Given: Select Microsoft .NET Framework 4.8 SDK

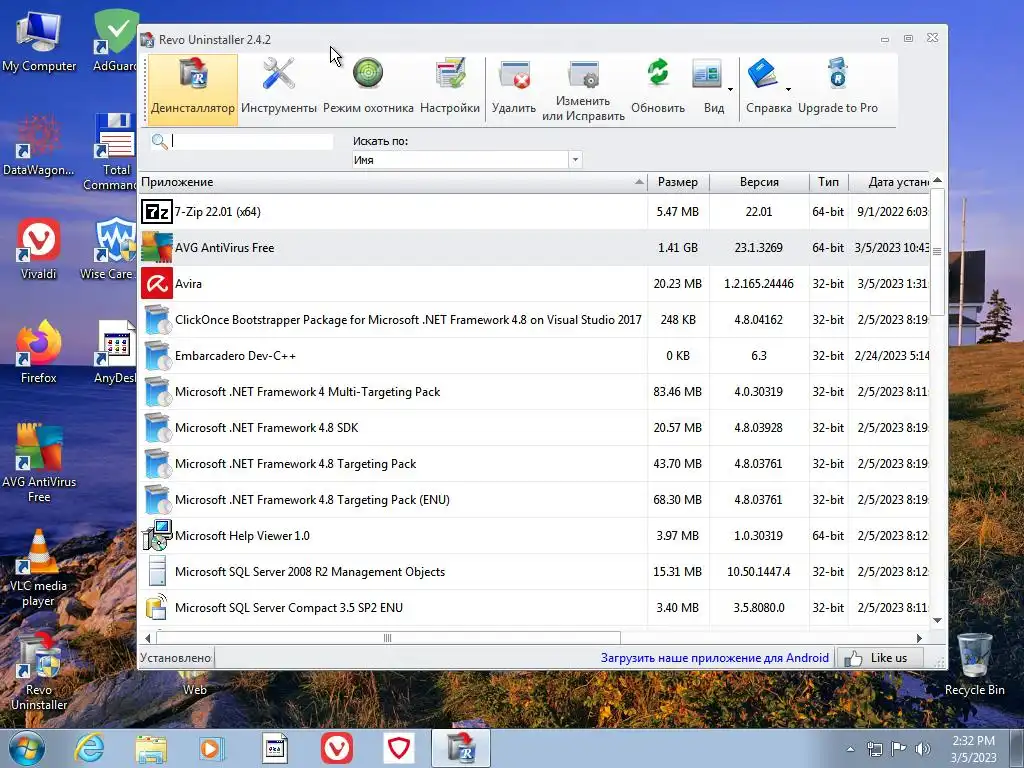Looking at the screenshot, I should [x=534, y=427].
